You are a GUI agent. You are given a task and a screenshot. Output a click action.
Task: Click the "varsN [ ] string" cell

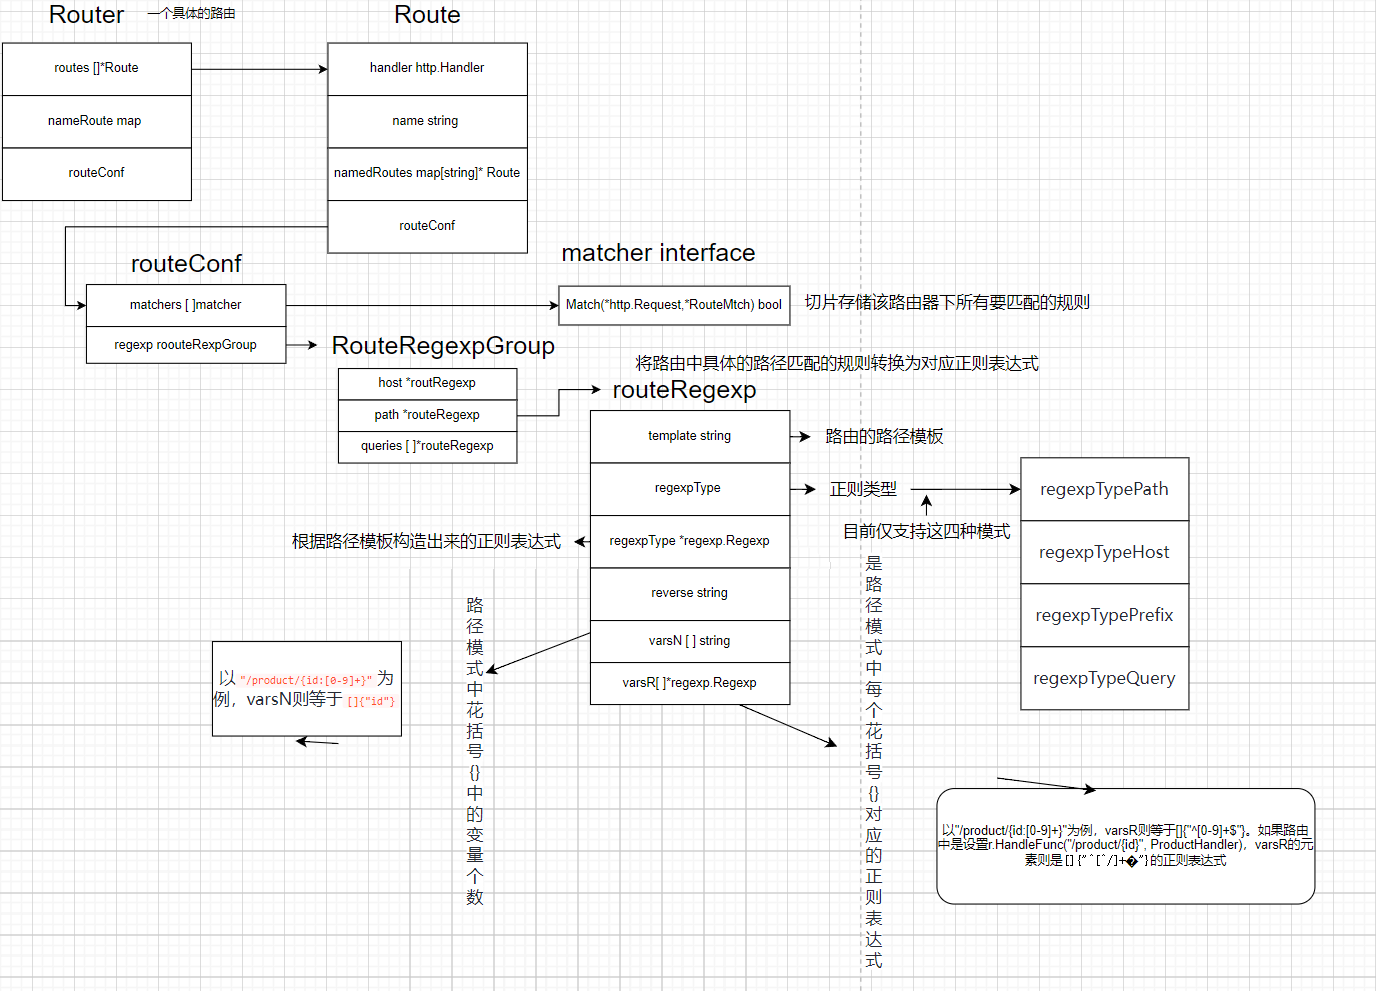click(689, 641)
